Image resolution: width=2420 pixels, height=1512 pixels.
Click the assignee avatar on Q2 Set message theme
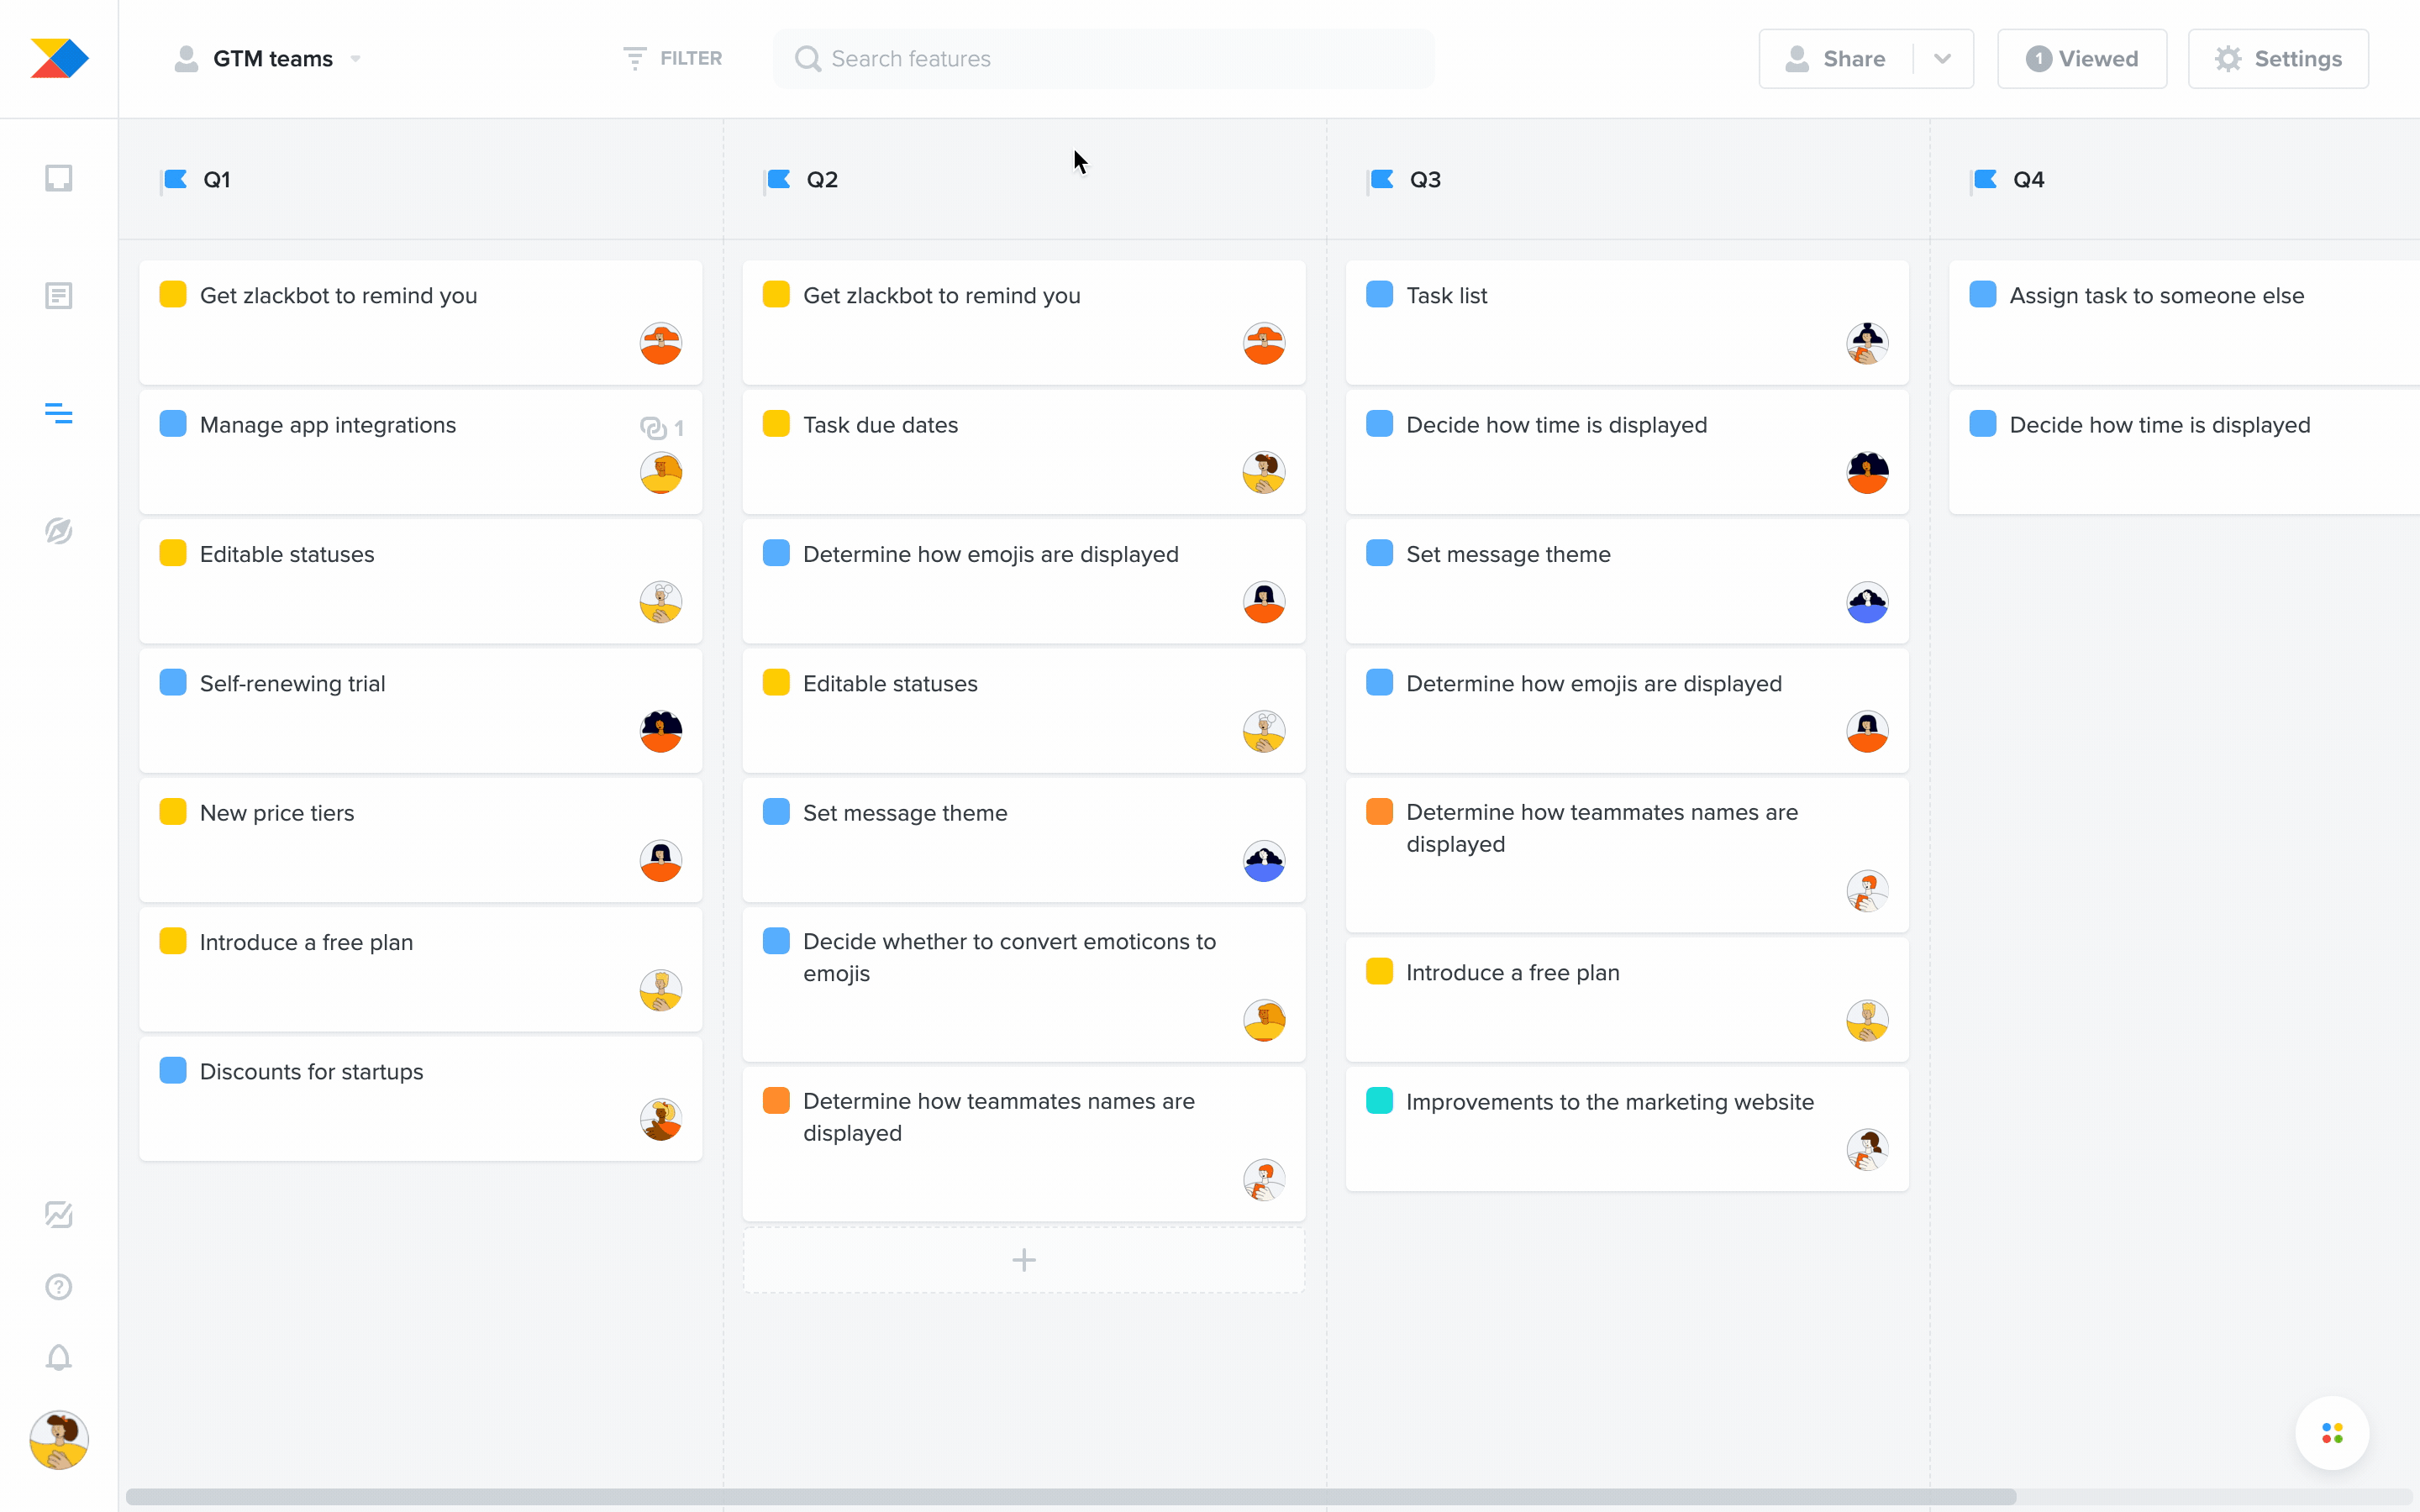click(1264, 860)
